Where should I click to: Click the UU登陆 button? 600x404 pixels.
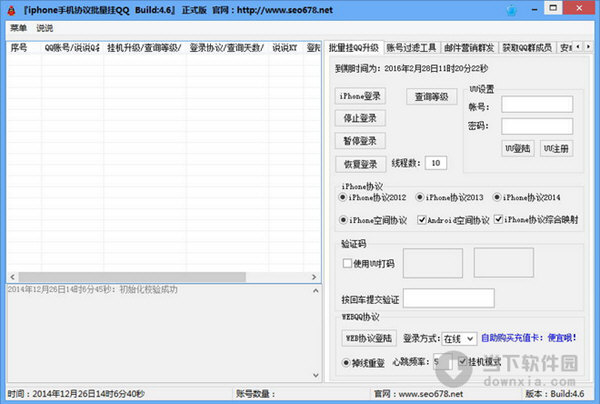pos(518,148)
